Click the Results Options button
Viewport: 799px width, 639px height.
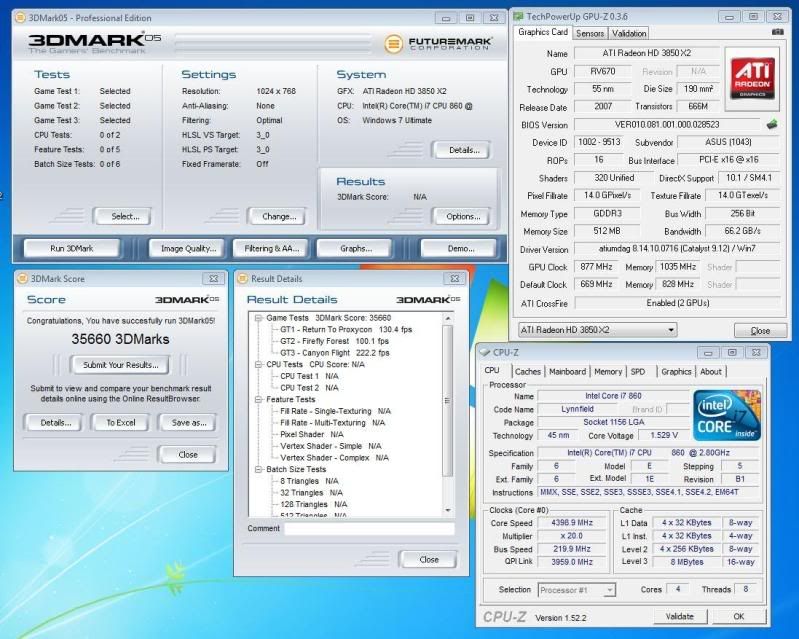pyautogui.click(x=463, y=216)
